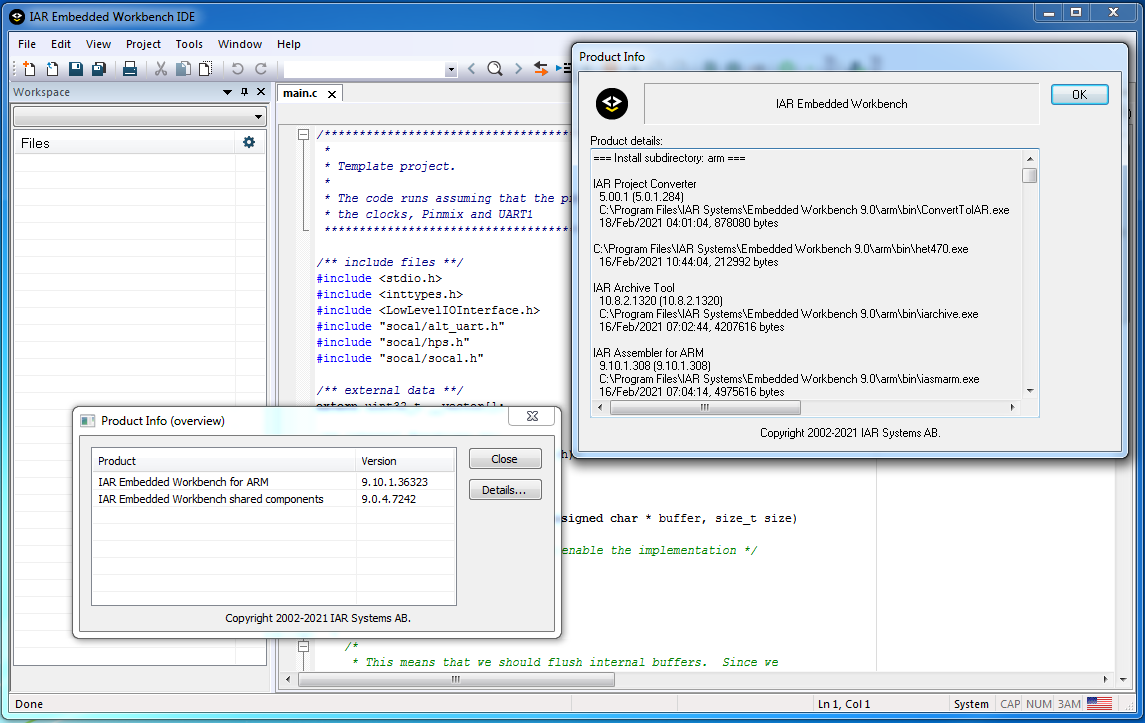Click the Replace arrows toolbar icon
The image size is (1145, 723).
coord(540,69)
